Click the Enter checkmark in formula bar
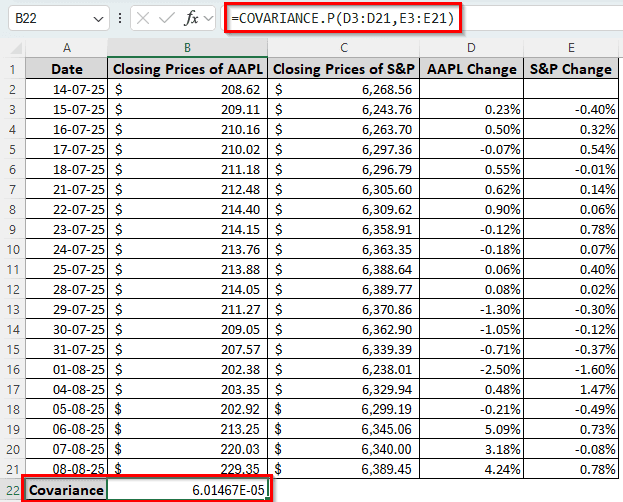The width and height of the screenshot is (623, 502). [x=167, y=19]
